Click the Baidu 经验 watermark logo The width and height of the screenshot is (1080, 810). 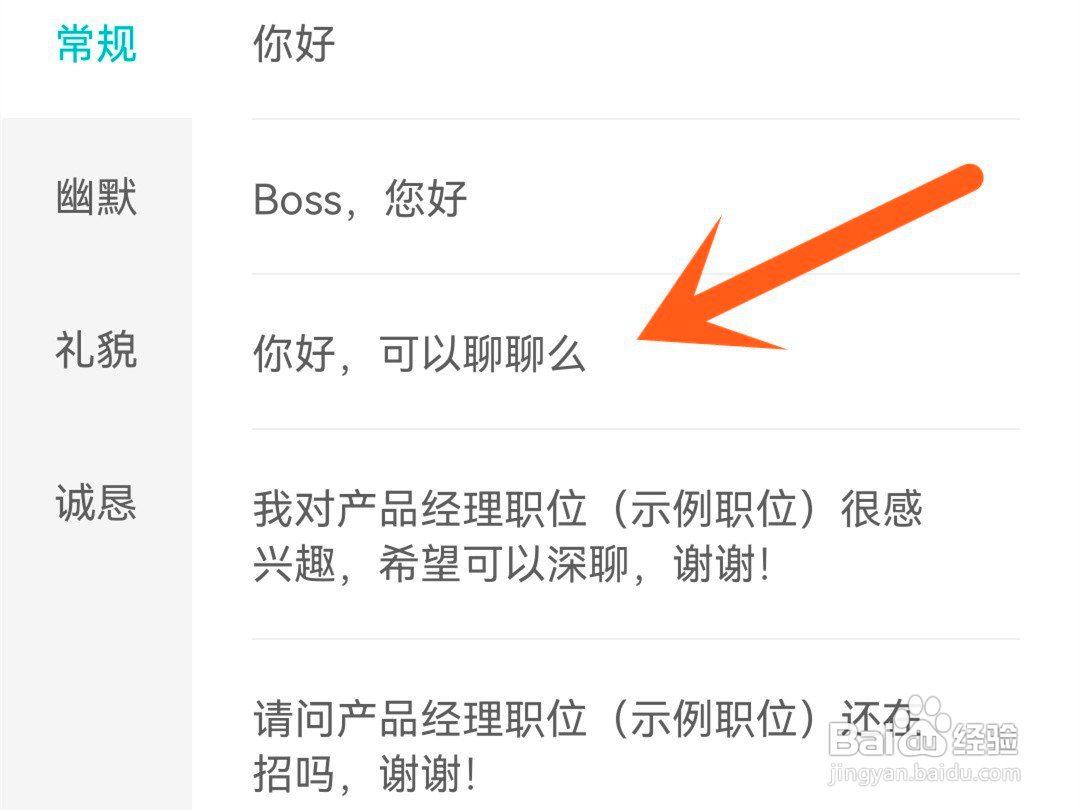coord(923,738)
